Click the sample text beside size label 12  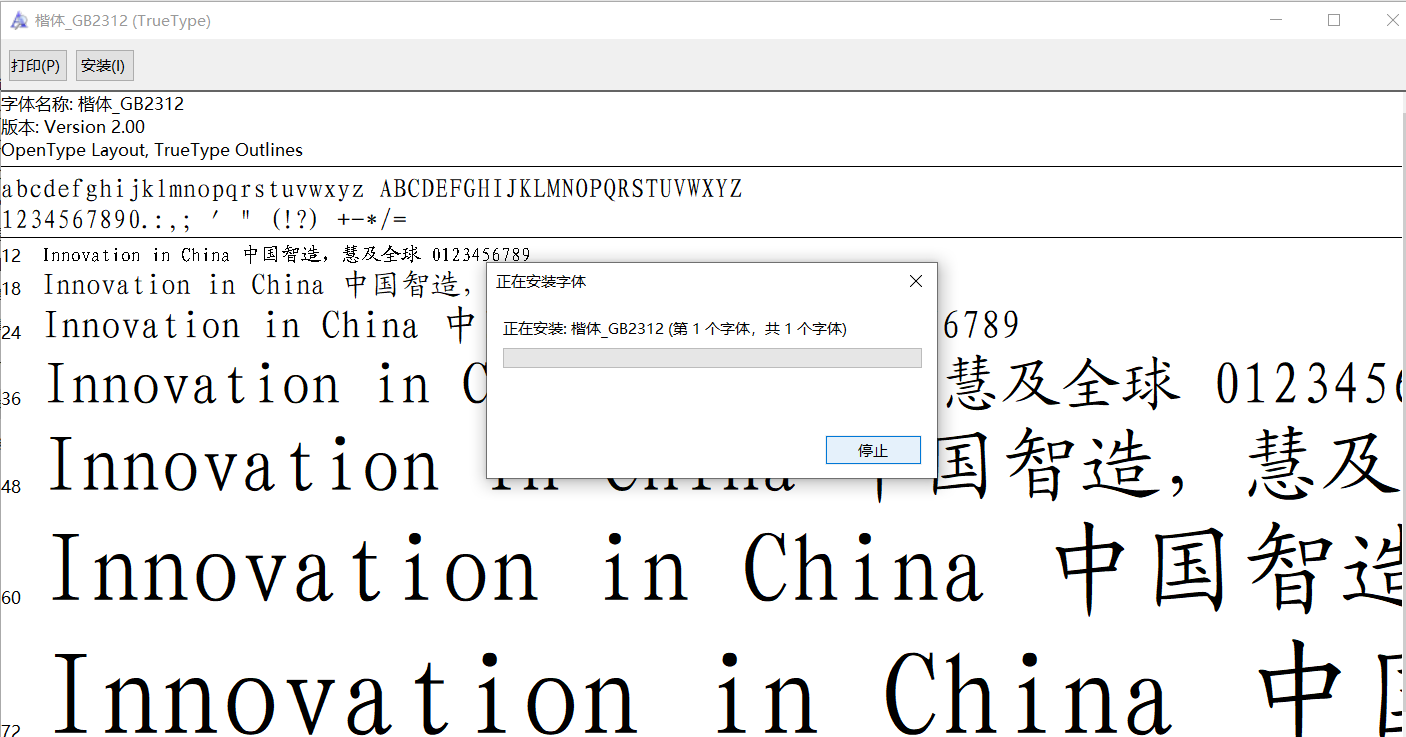click(286, 255)
